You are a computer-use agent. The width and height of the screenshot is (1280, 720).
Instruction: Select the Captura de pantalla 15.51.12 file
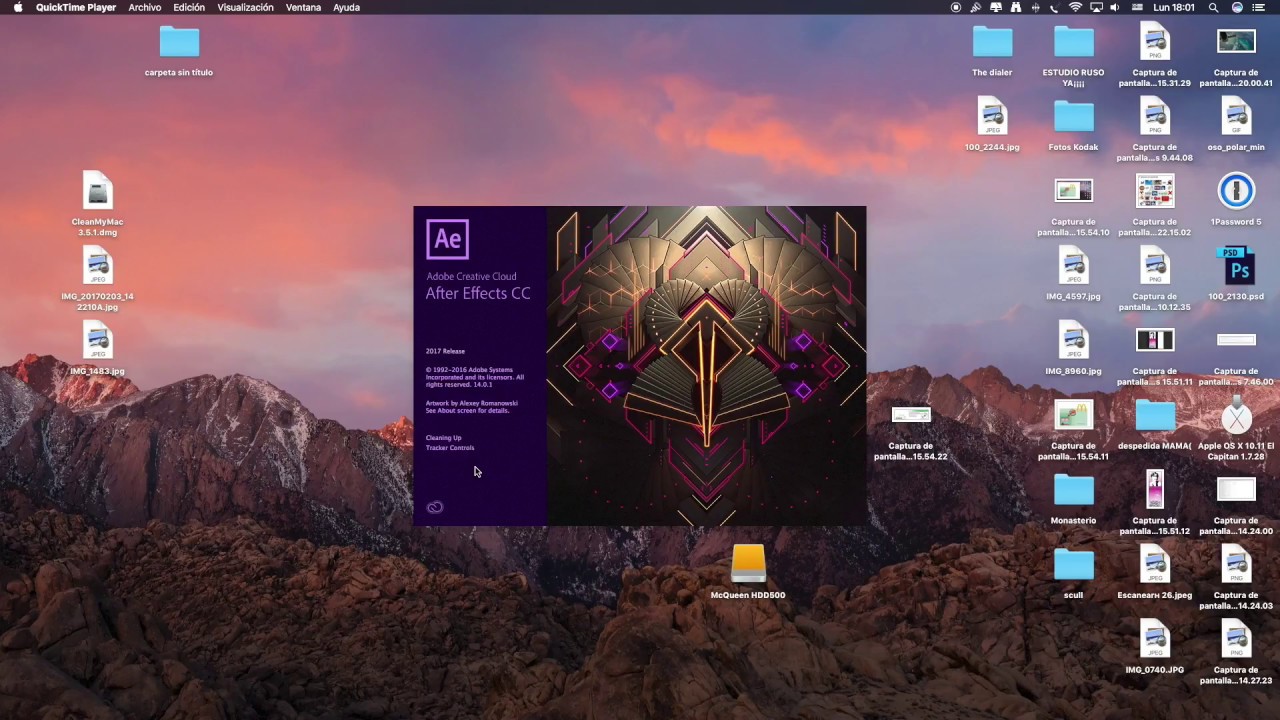pyautogui.click(x=1154, y=490)
